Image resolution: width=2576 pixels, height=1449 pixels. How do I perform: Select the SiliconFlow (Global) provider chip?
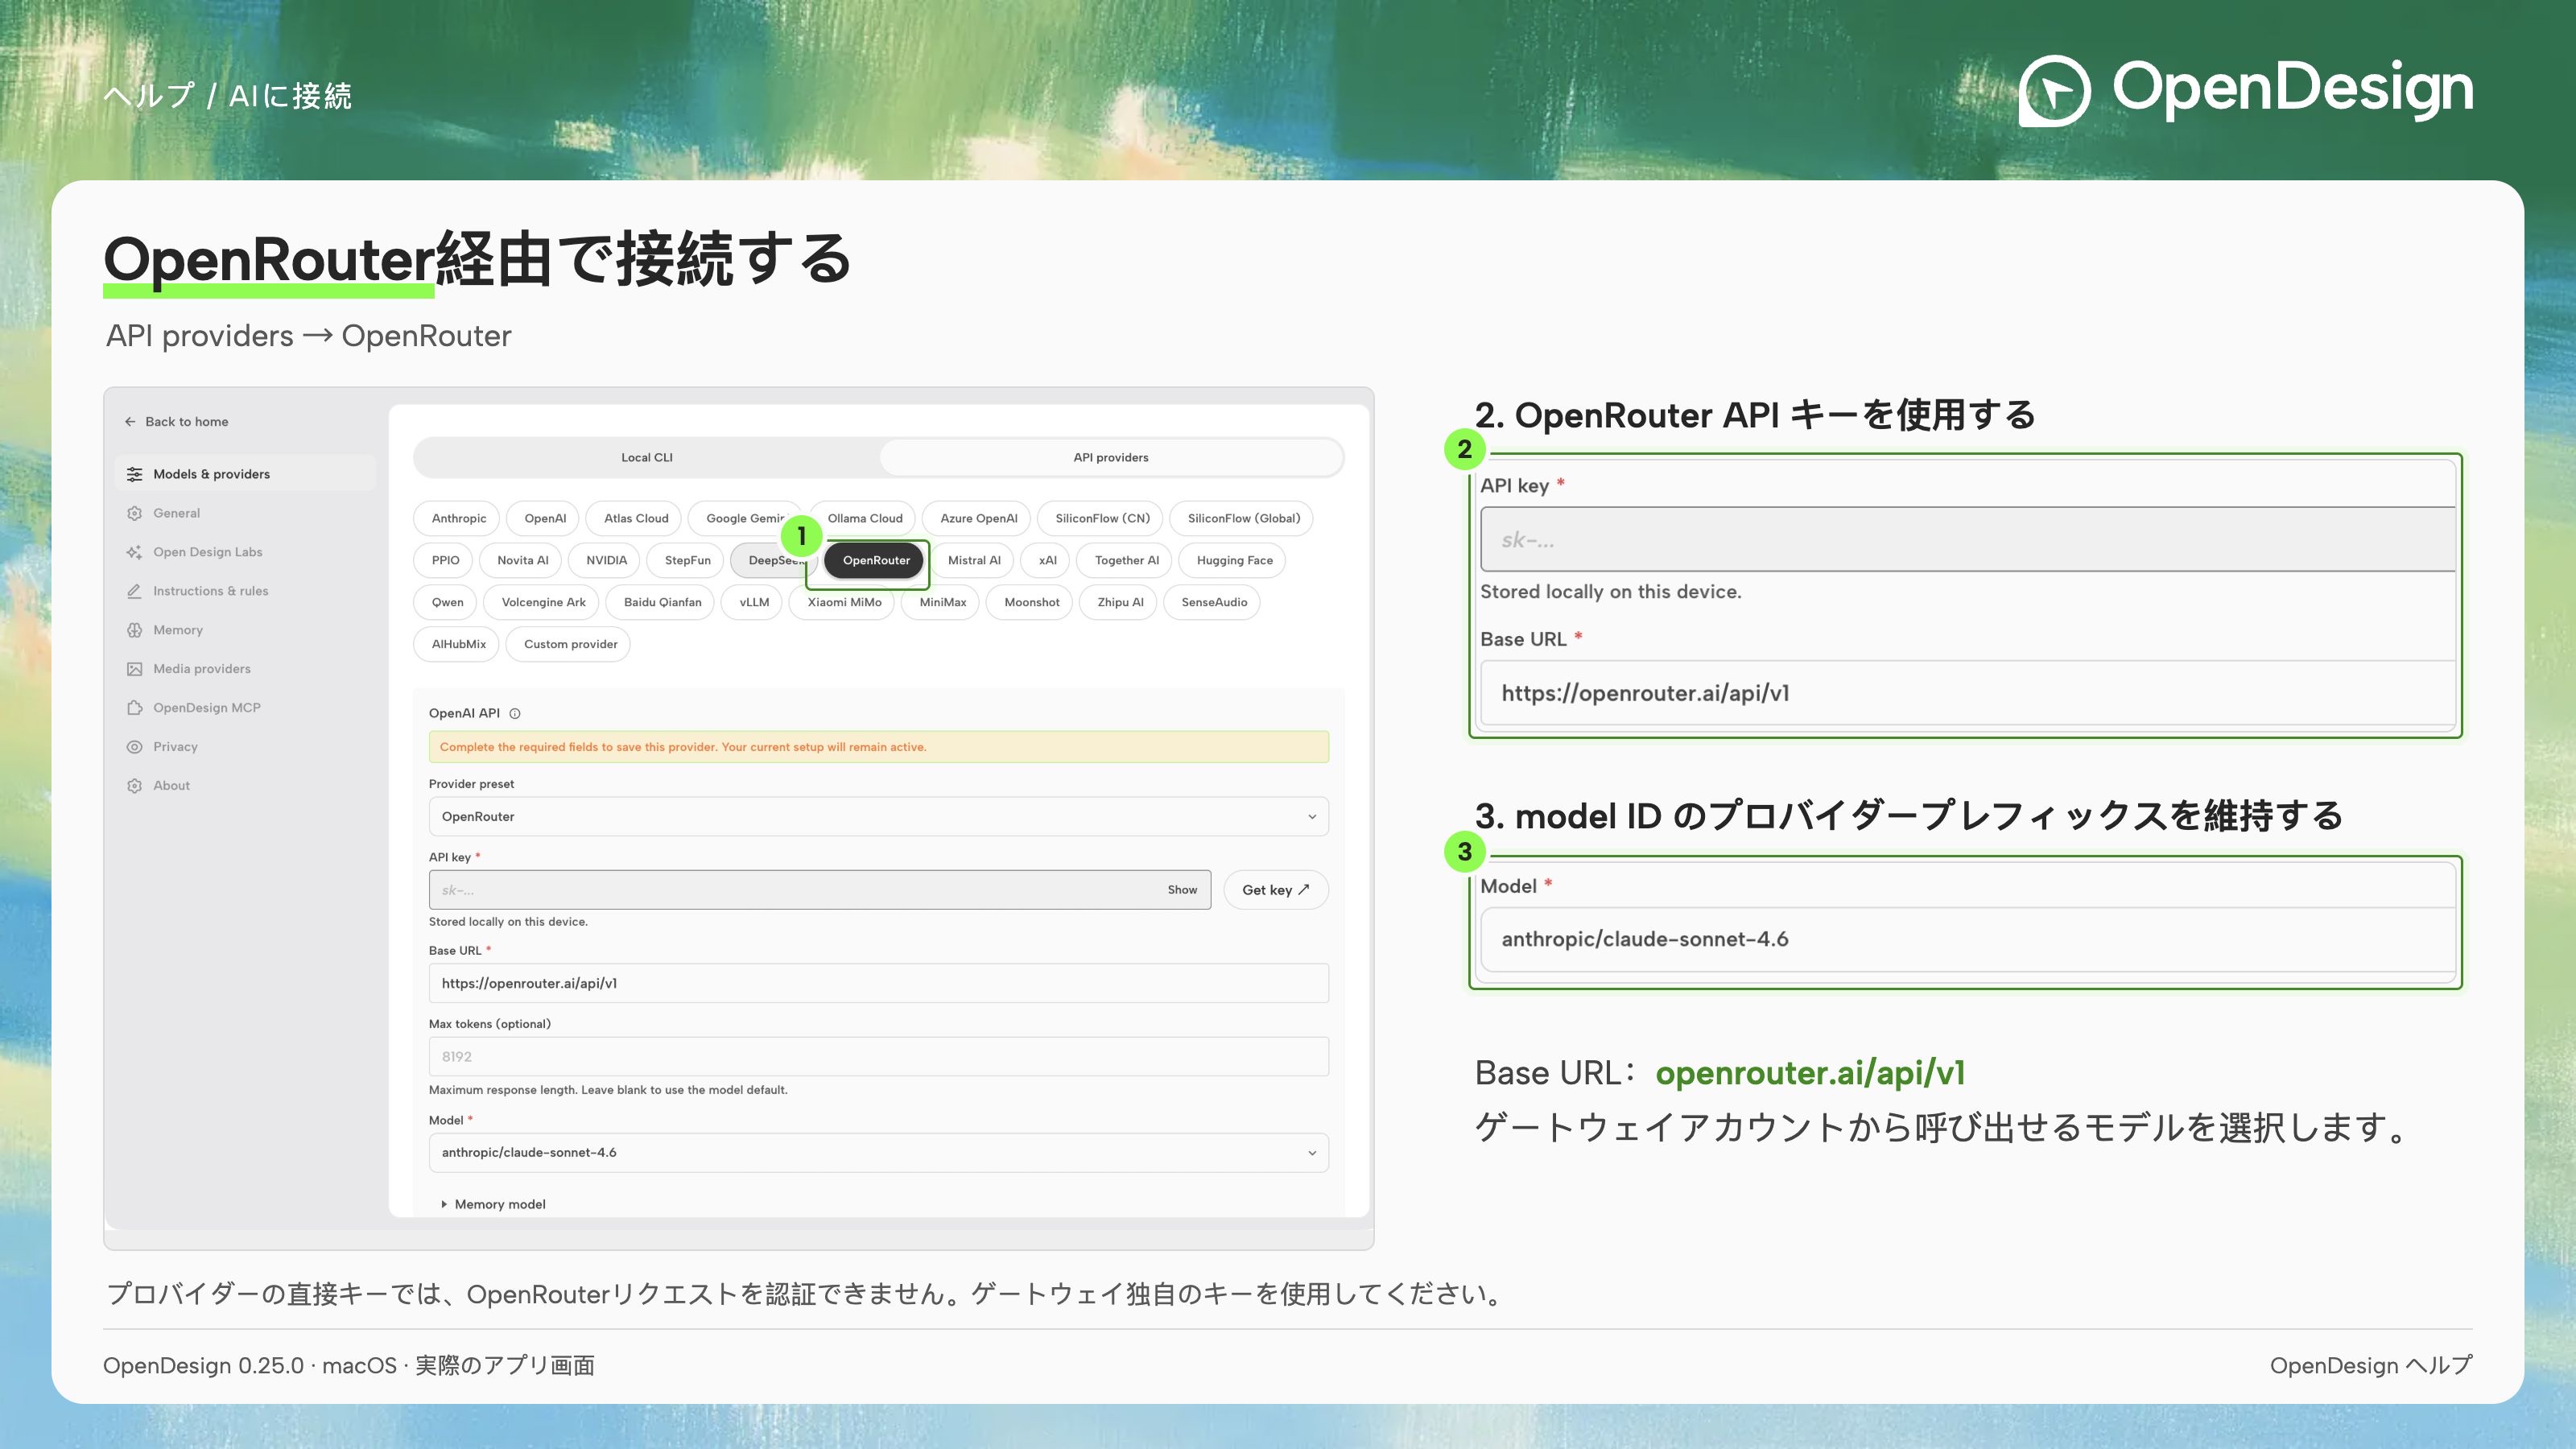pyautogui.click(x=1243, y=518)
